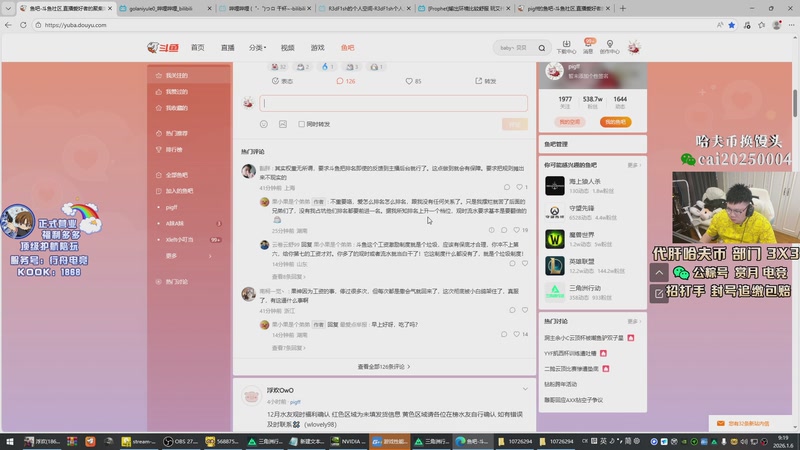
Task: Expand 查看全部126条评论
Action: pyautogui.click(x=384, y=367)
